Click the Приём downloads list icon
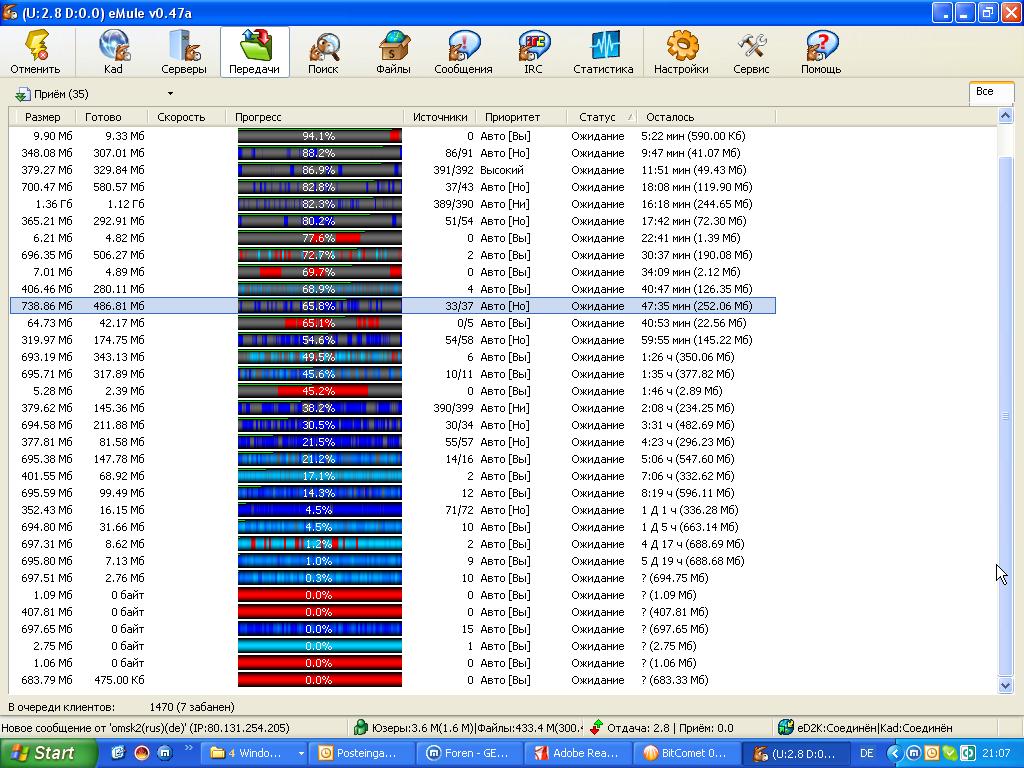 click(x=22, y=95)
